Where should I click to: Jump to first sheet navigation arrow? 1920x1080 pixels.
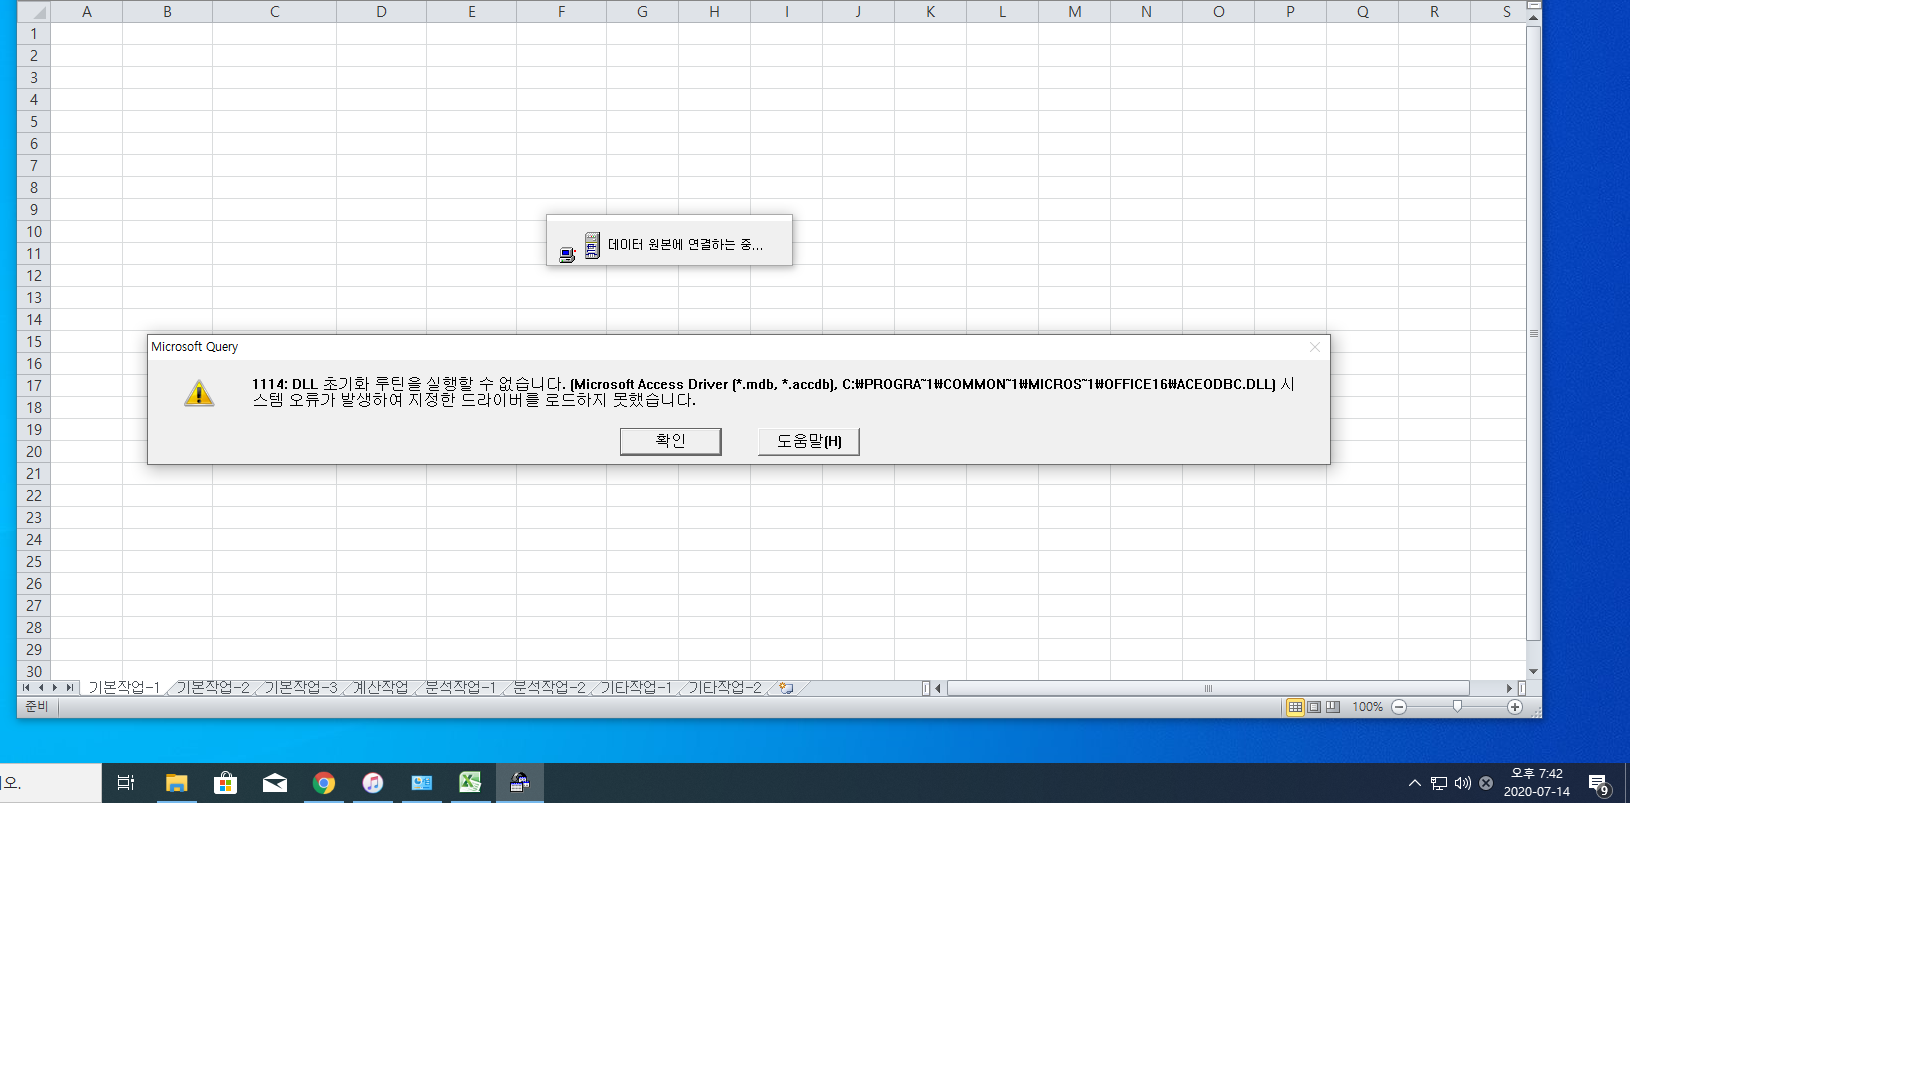26,688
